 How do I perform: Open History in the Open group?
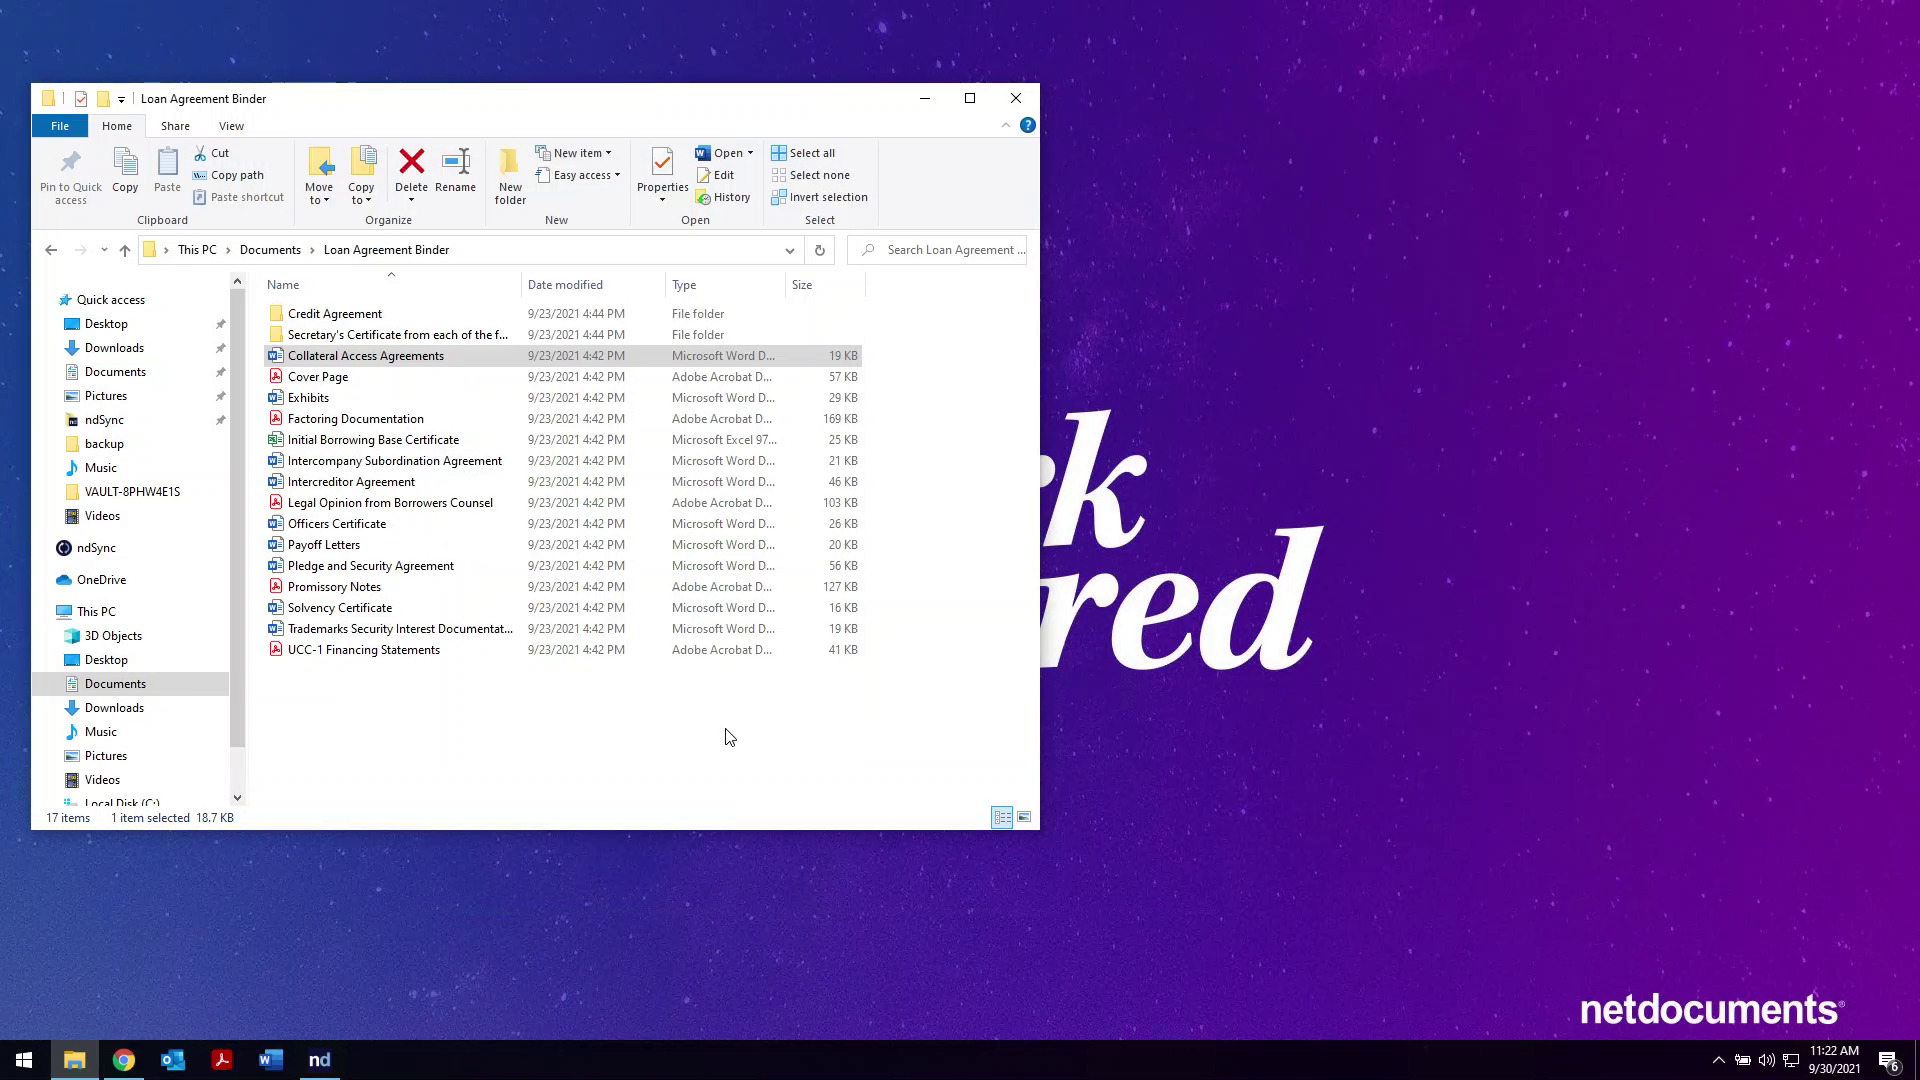[723, 197]
